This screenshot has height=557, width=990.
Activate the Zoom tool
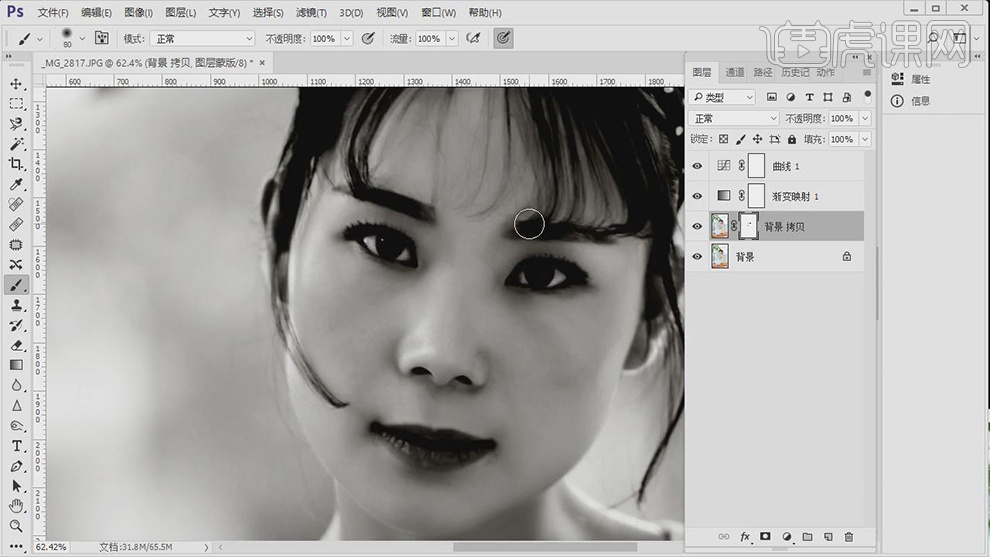tap(16, 526)
